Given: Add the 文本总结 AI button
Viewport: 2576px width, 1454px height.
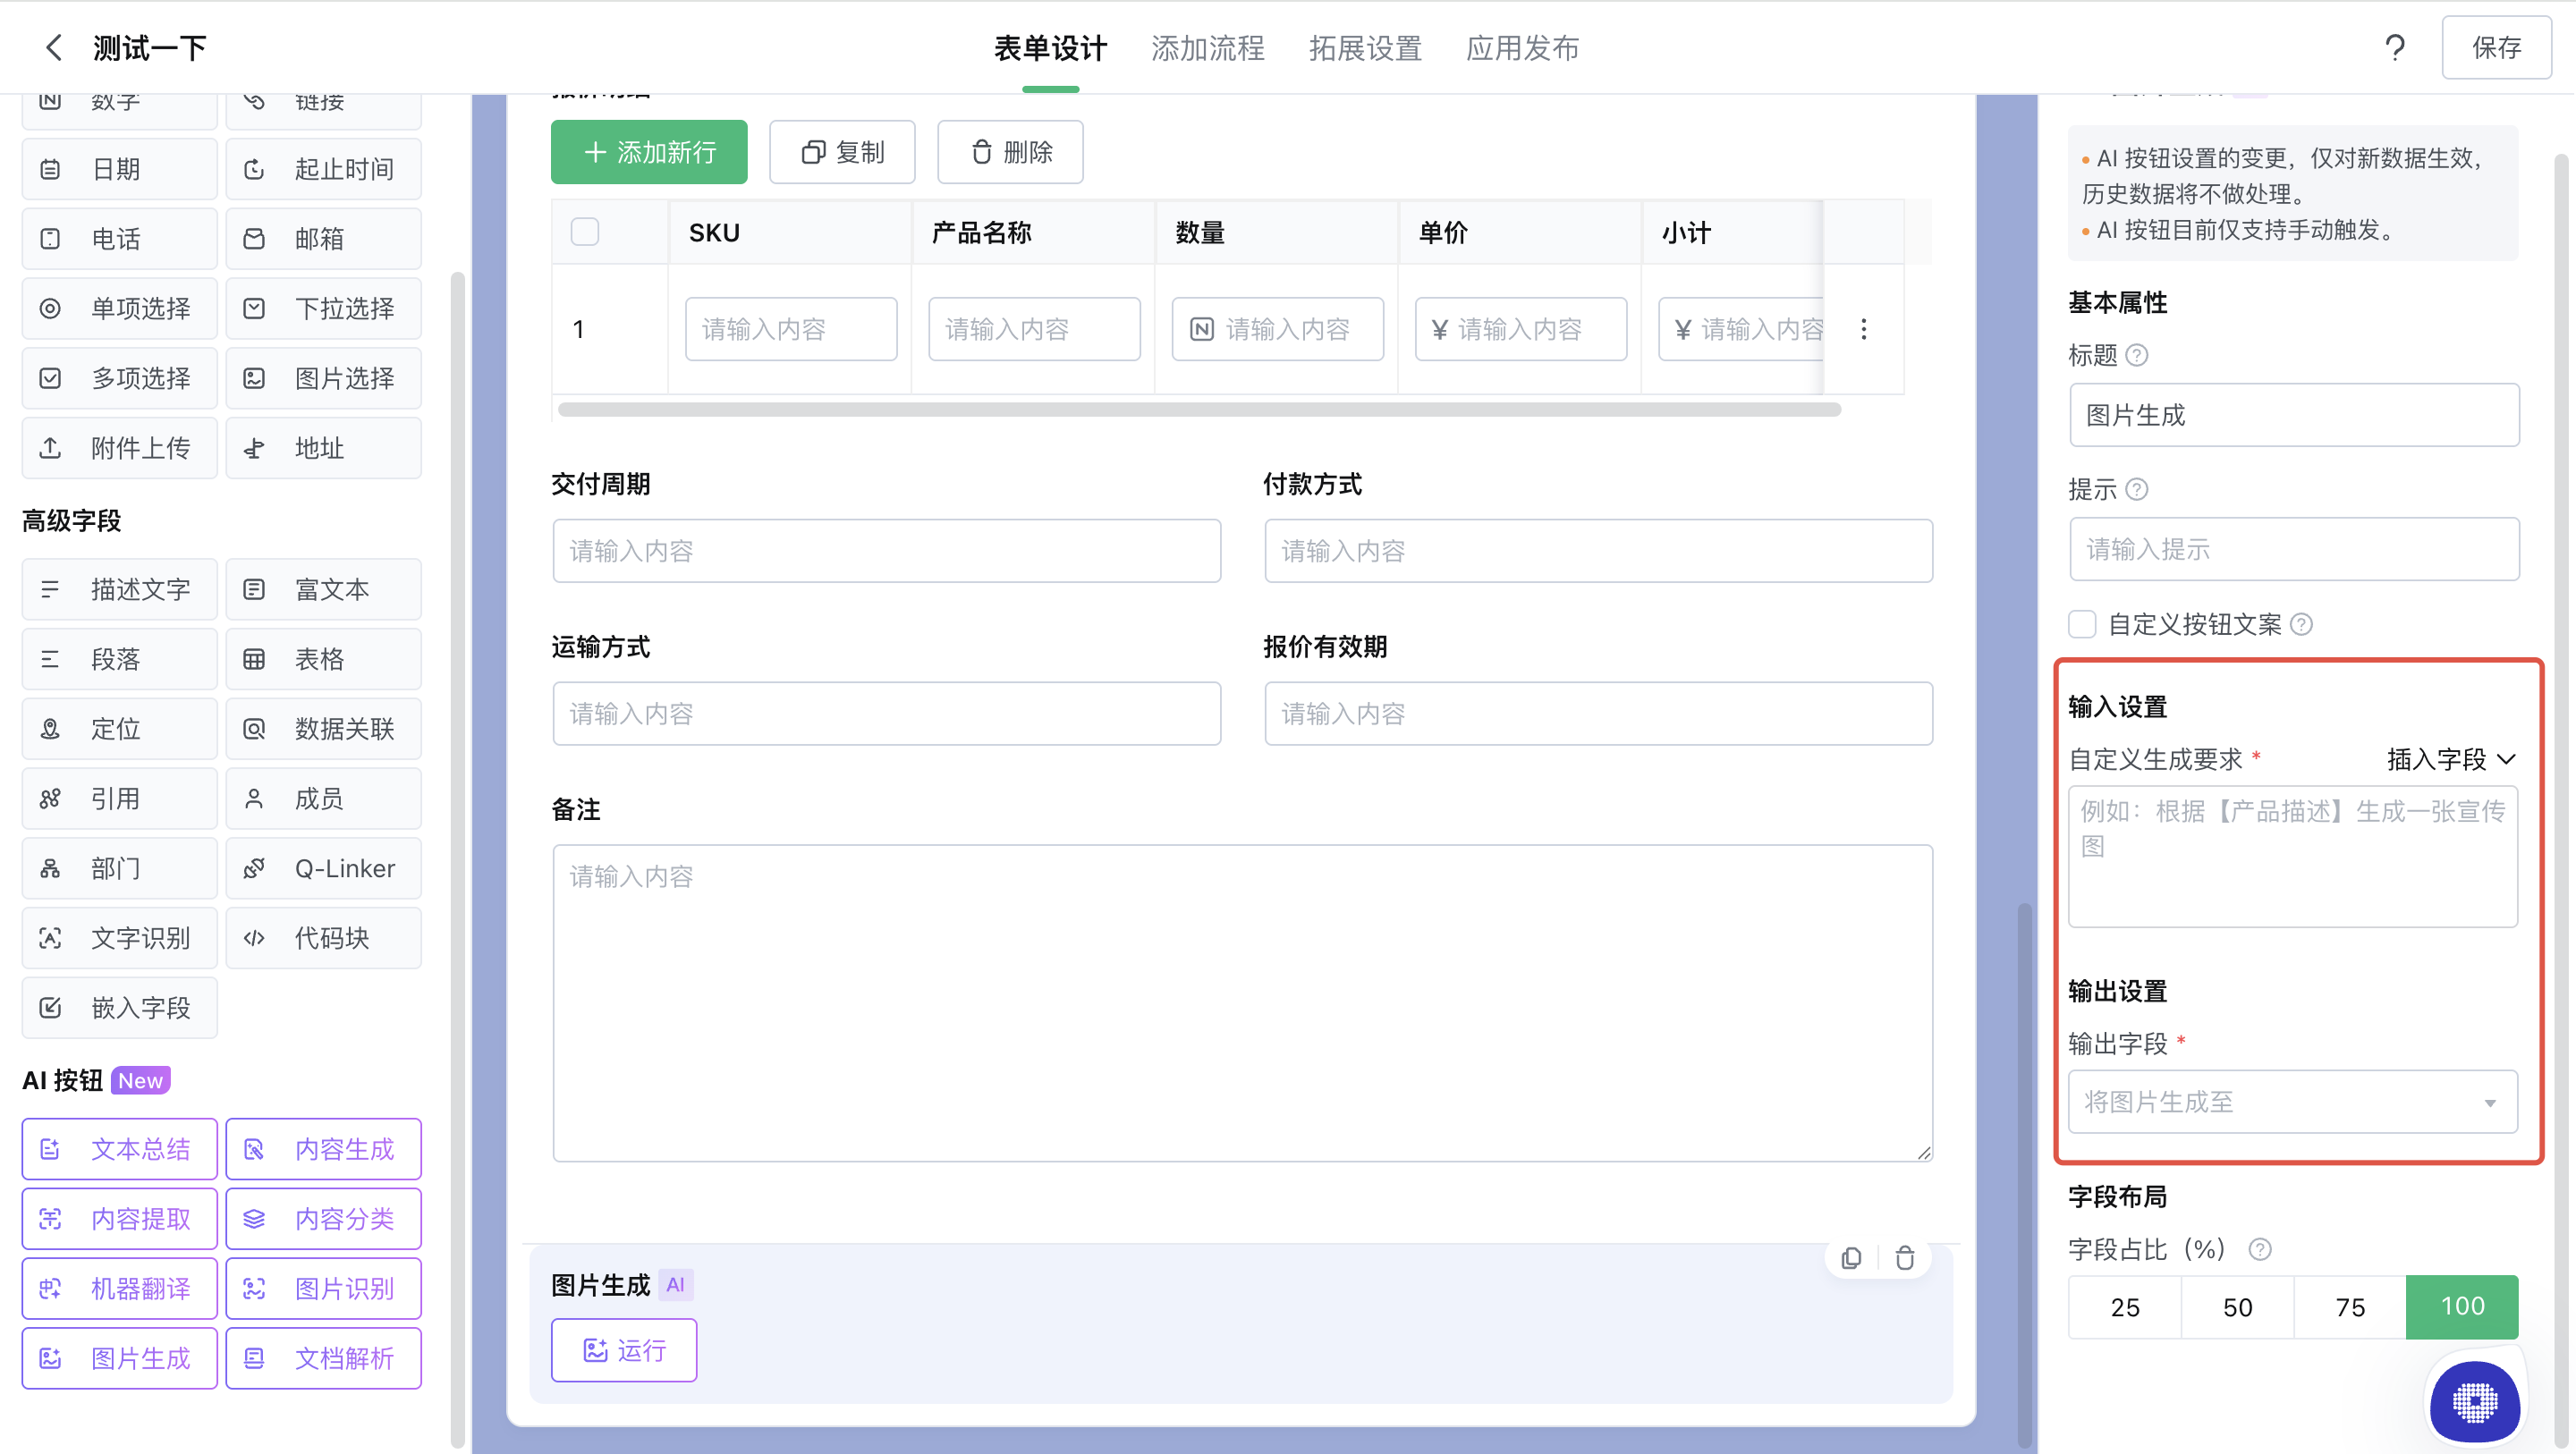Looking at the screenshot, I should (x=119, y=1149).
